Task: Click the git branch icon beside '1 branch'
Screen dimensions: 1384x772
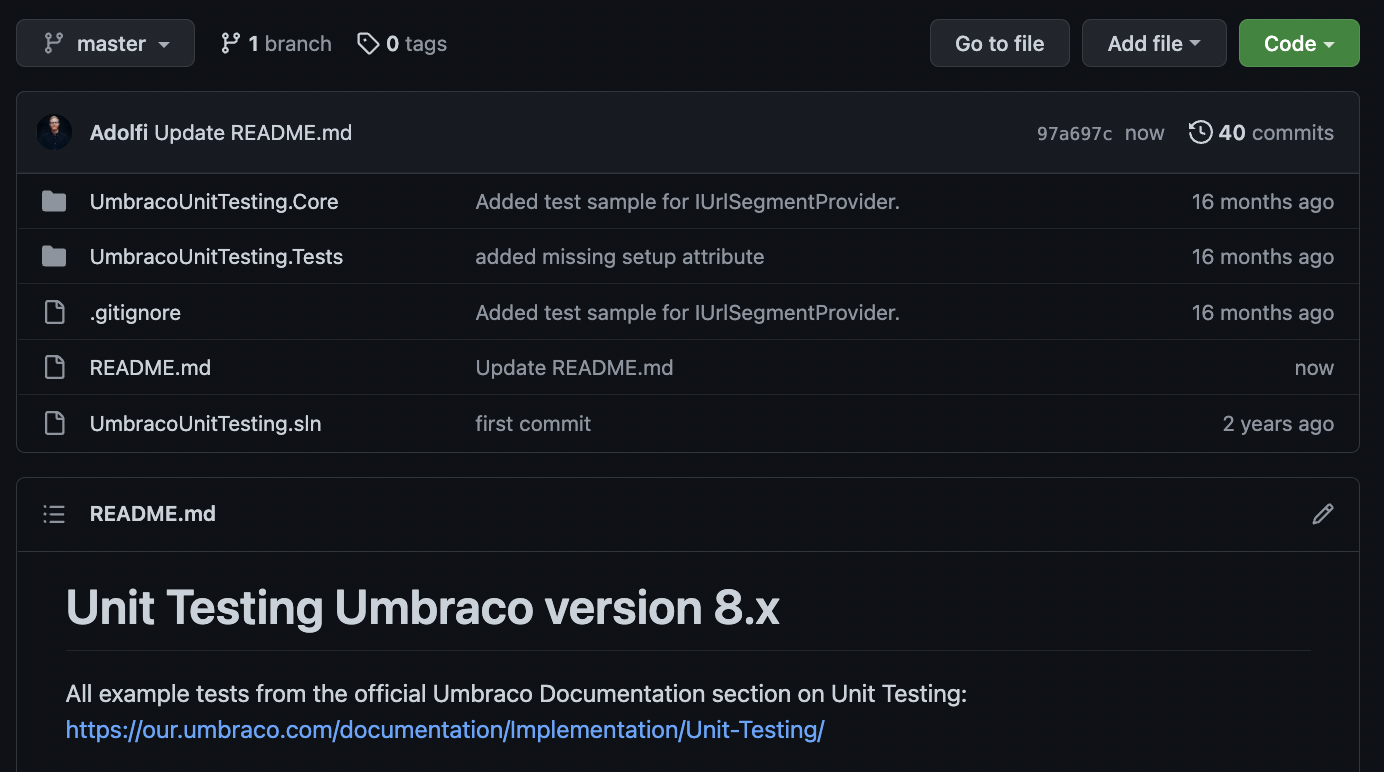Action: tap(231, 43)
